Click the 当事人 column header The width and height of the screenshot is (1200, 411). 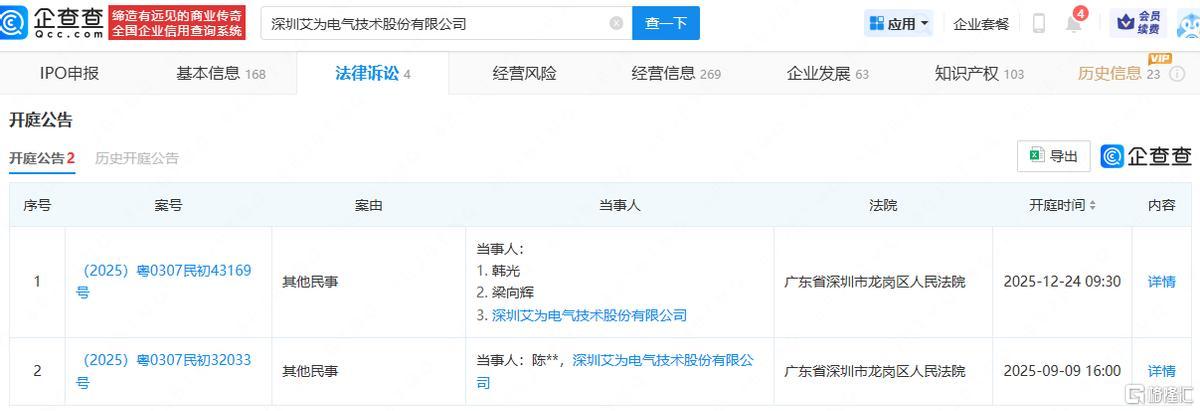[x=619, y=205]
